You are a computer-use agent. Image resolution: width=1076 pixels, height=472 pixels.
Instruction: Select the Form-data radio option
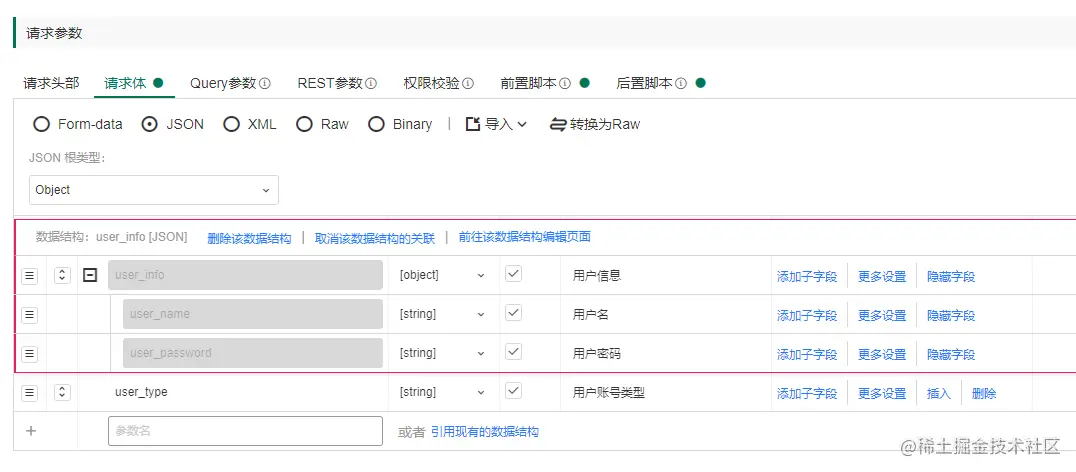point(42,124)
